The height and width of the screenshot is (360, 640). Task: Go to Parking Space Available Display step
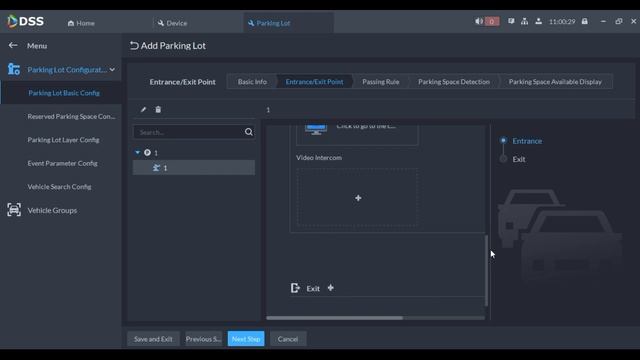[x=555, y=82]
